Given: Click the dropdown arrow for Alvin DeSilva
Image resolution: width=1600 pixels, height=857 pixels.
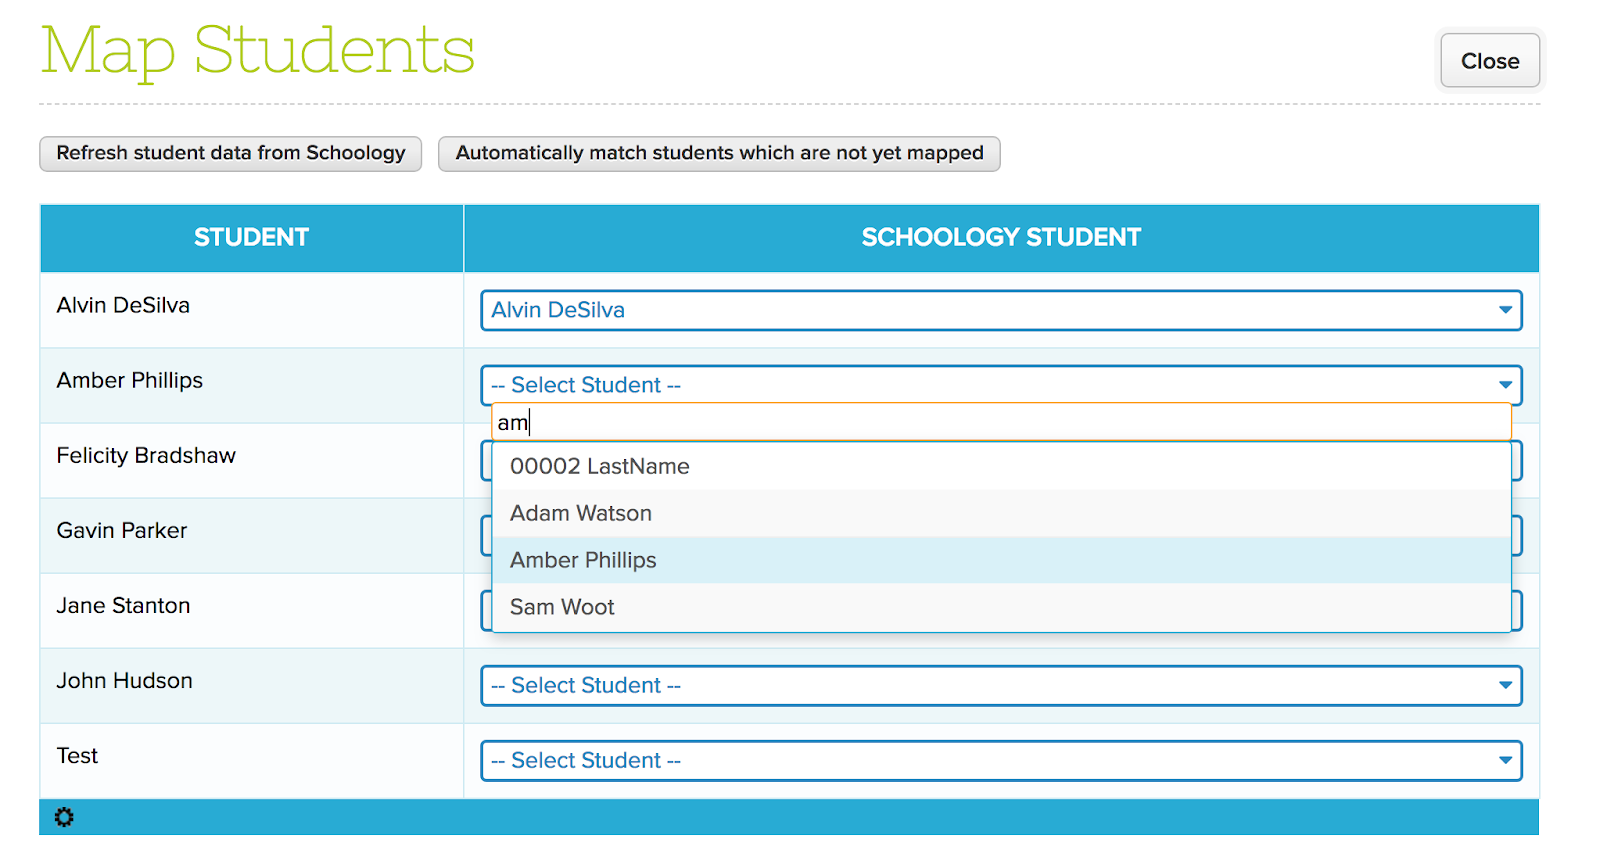Looking at the screenshot, I should click(1505, 310).
